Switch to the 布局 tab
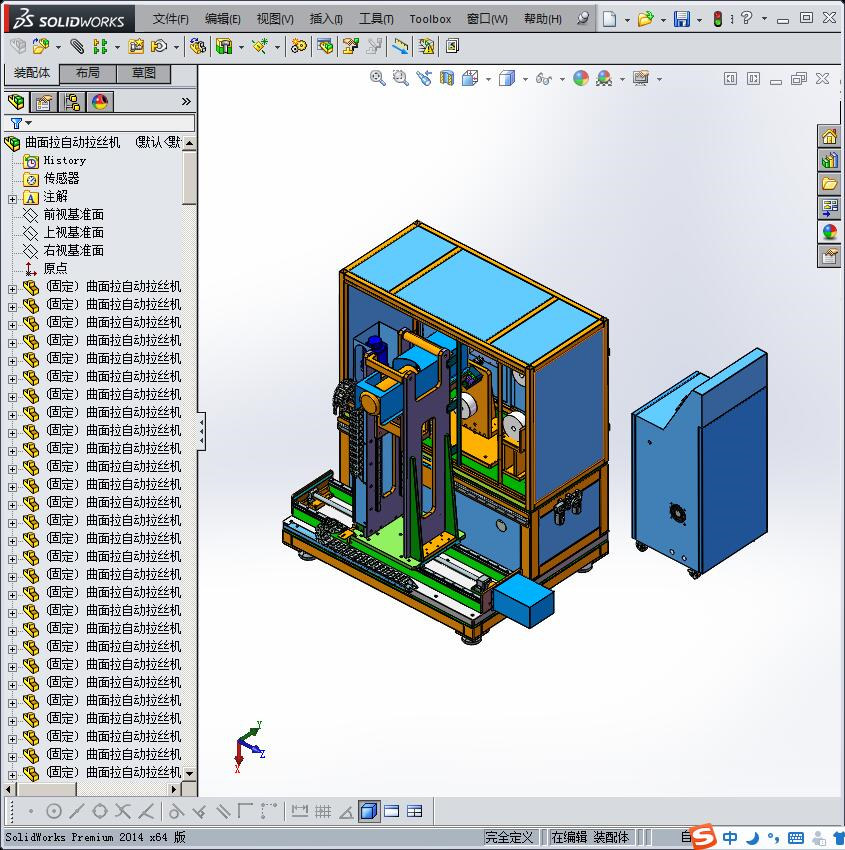This screenshot has width=845, height=850. (87, 73)
